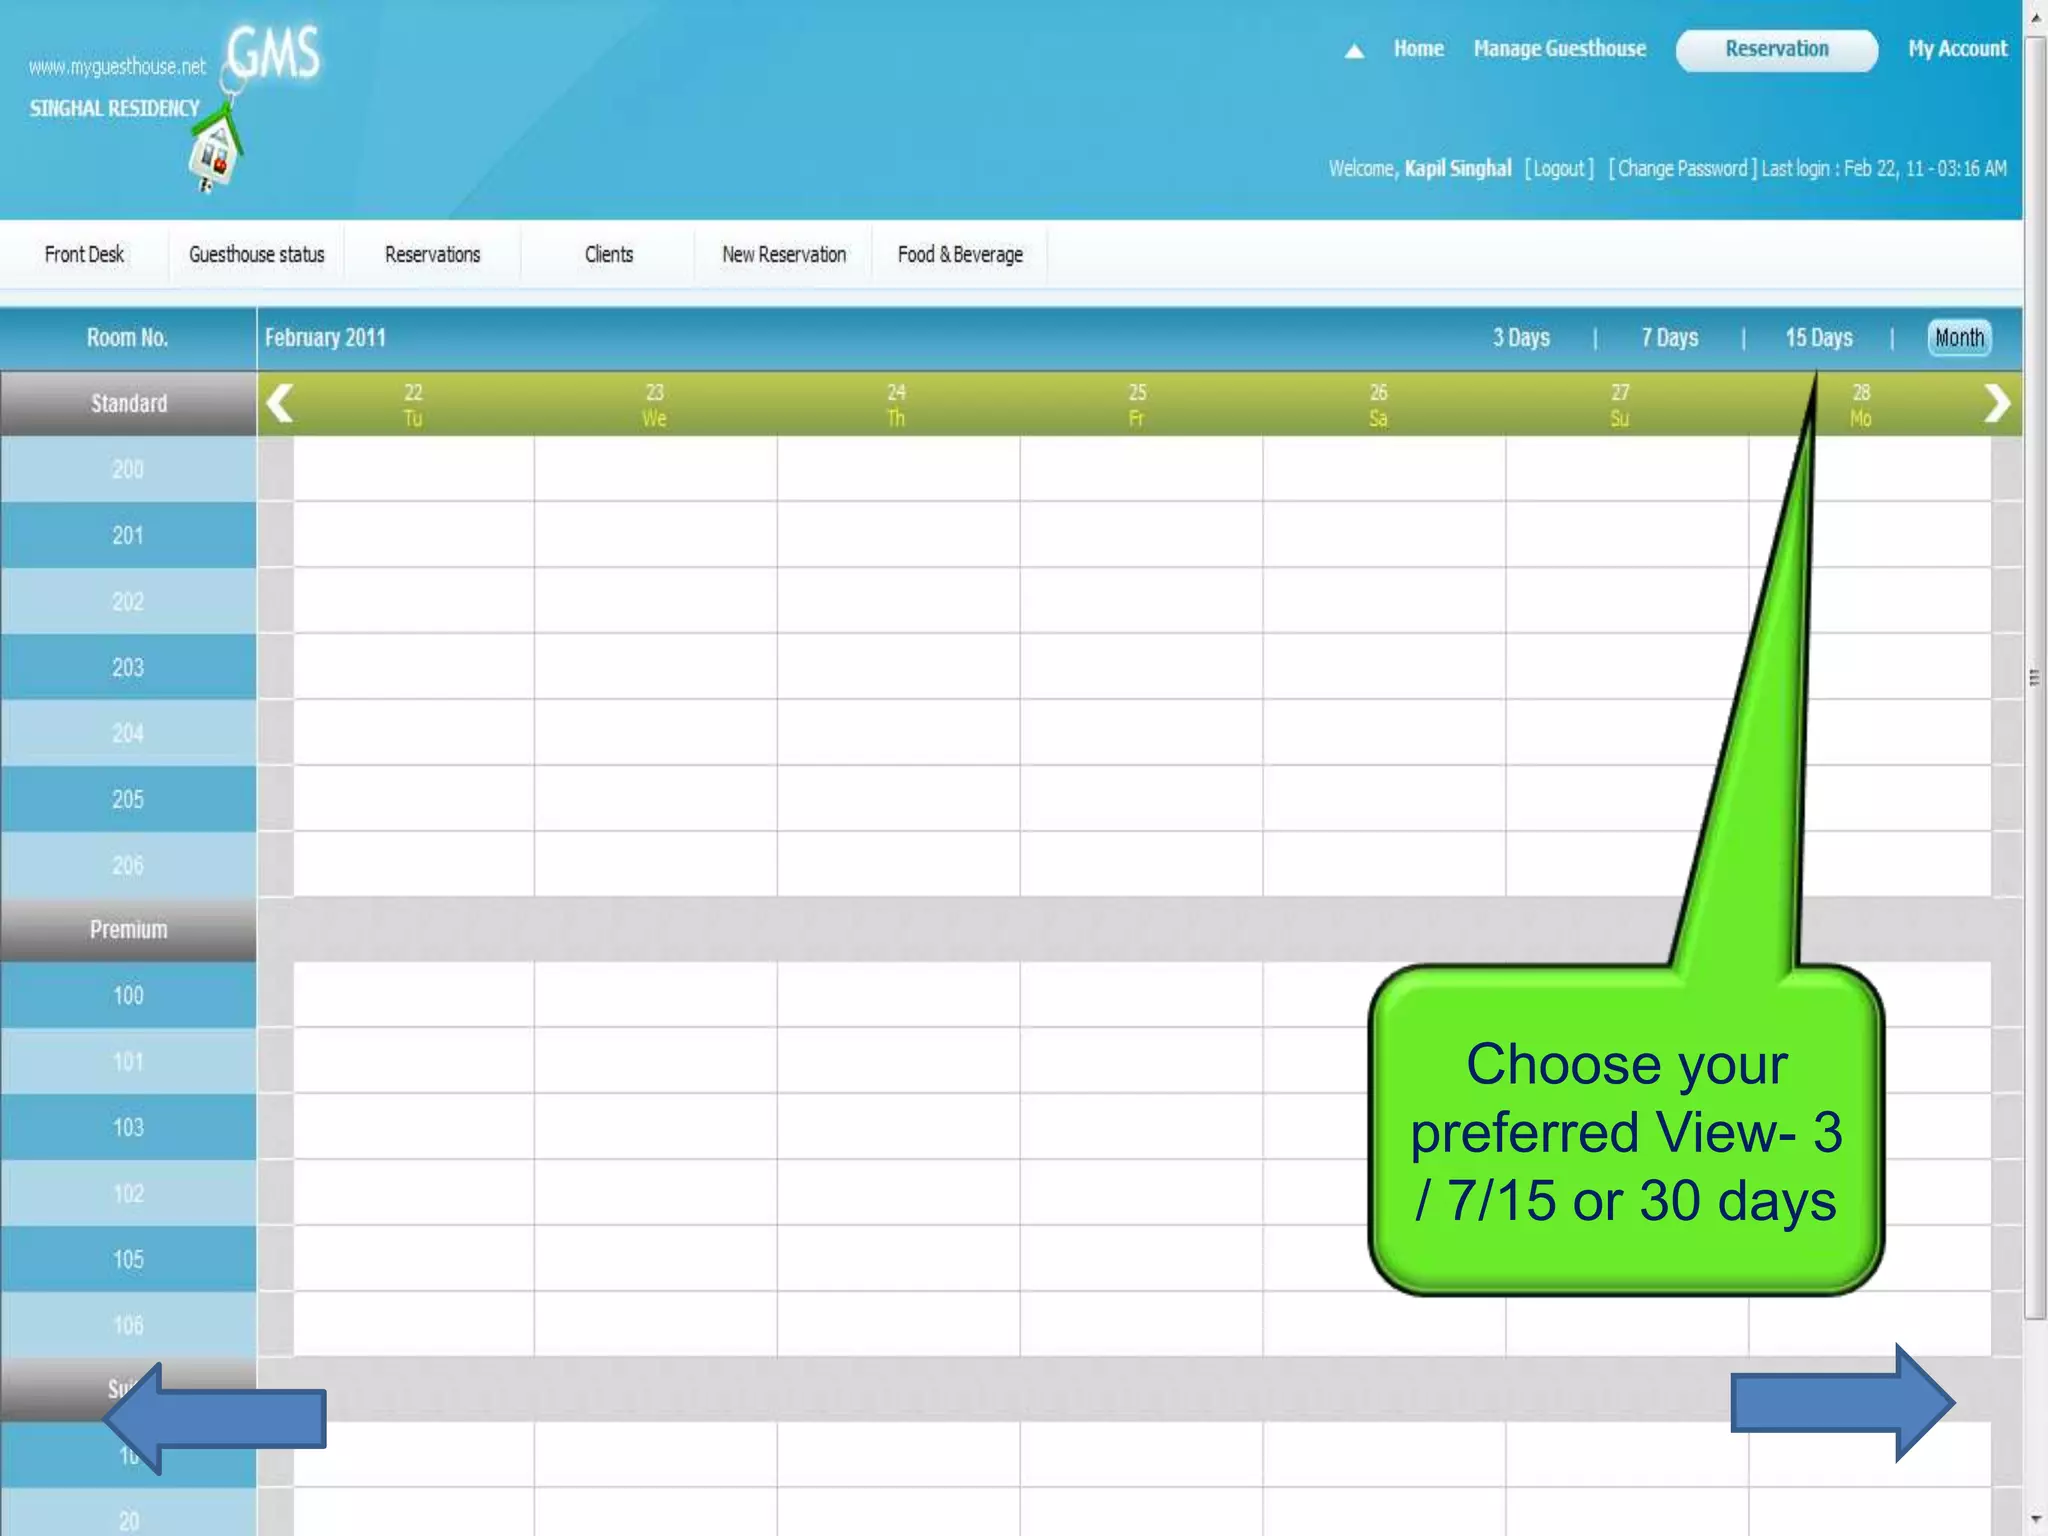Image resolution: width=2048 pixels, height=1536 pixels.
Task: Switch calendar to 15 Days view
Action: pyautogui.click(x=1818, y=338)
